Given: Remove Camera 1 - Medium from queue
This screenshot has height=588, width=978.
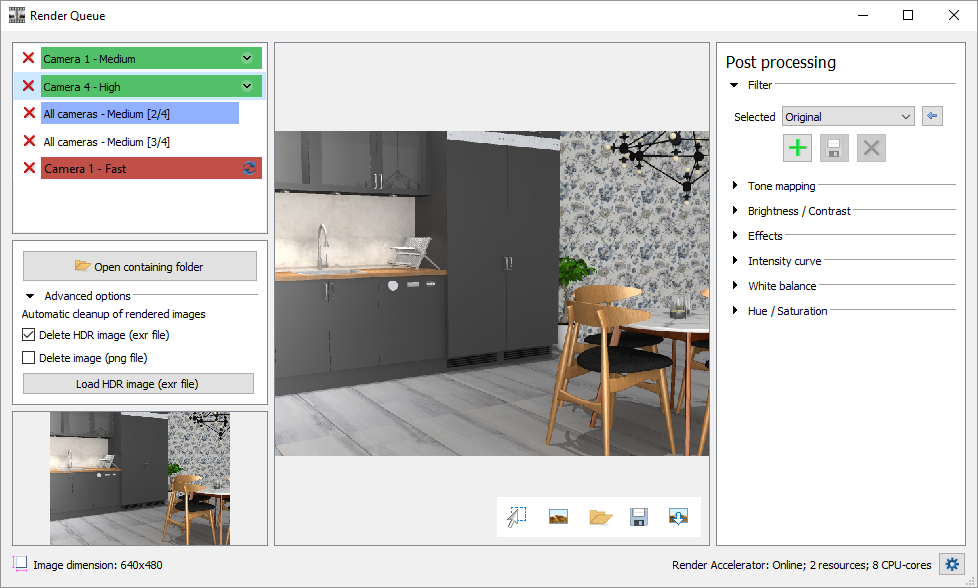Looking at the screenshot, I should [x=28, y=59].
